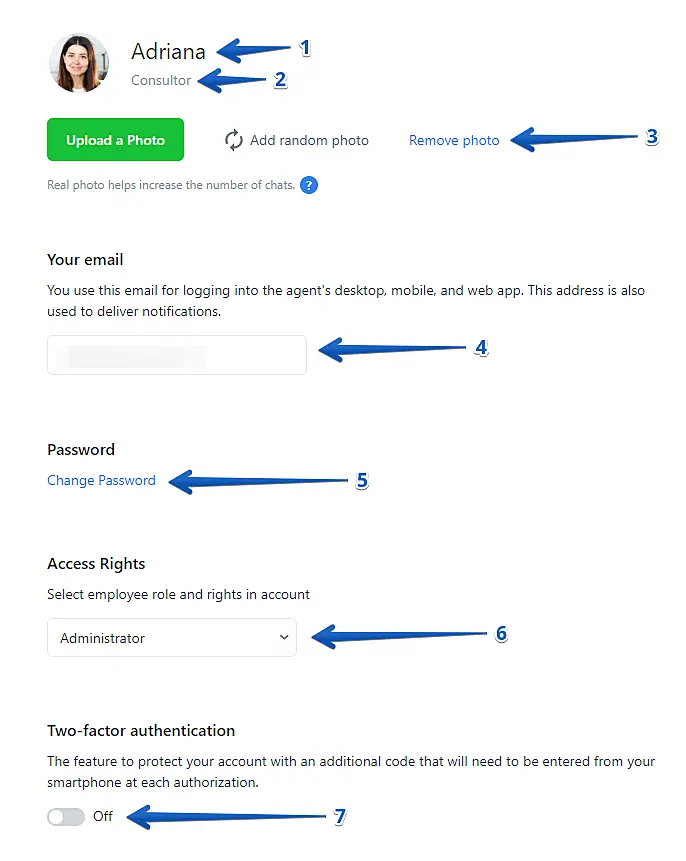The width and height of the screenshot is (686, 861).
Task: Click the Off label beside the toggle
Action: point(103,817)
